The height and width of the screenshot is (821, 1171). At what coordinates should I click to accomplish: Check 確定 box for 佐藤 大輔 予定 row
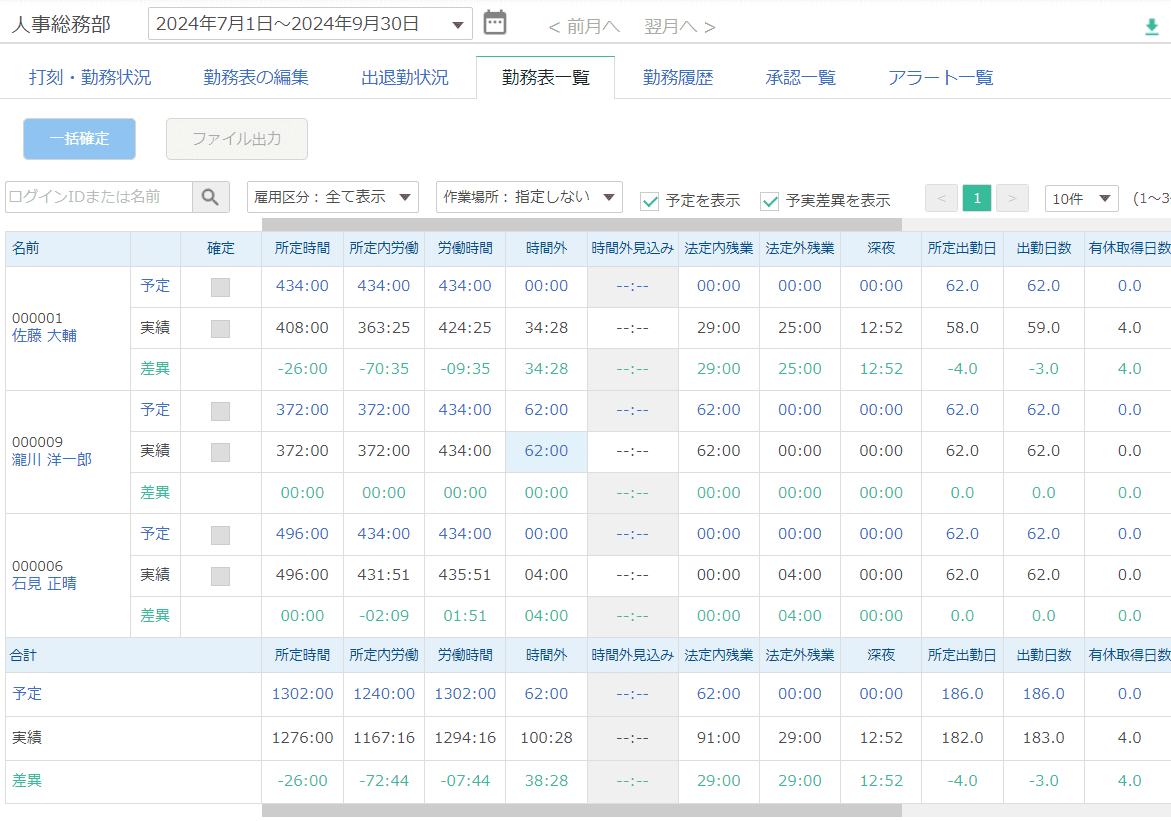pyautogui.click(x=220, y=287)
